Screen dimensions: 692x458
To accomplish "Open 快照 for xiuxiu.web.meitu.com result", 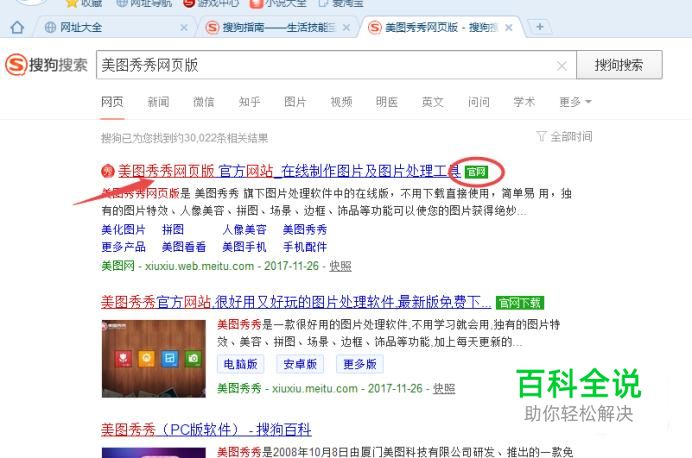I will coord(340,266).
